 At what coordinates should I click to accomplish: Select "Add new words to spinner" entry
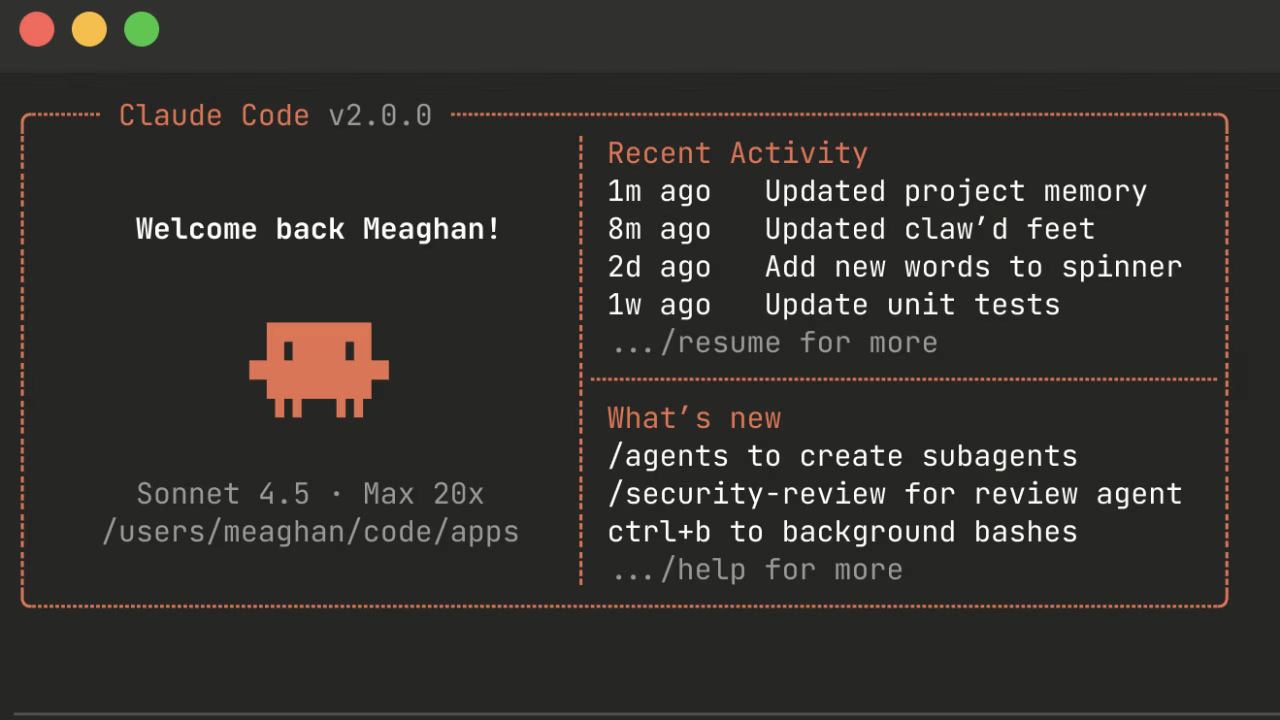click(x=974, y=267)
